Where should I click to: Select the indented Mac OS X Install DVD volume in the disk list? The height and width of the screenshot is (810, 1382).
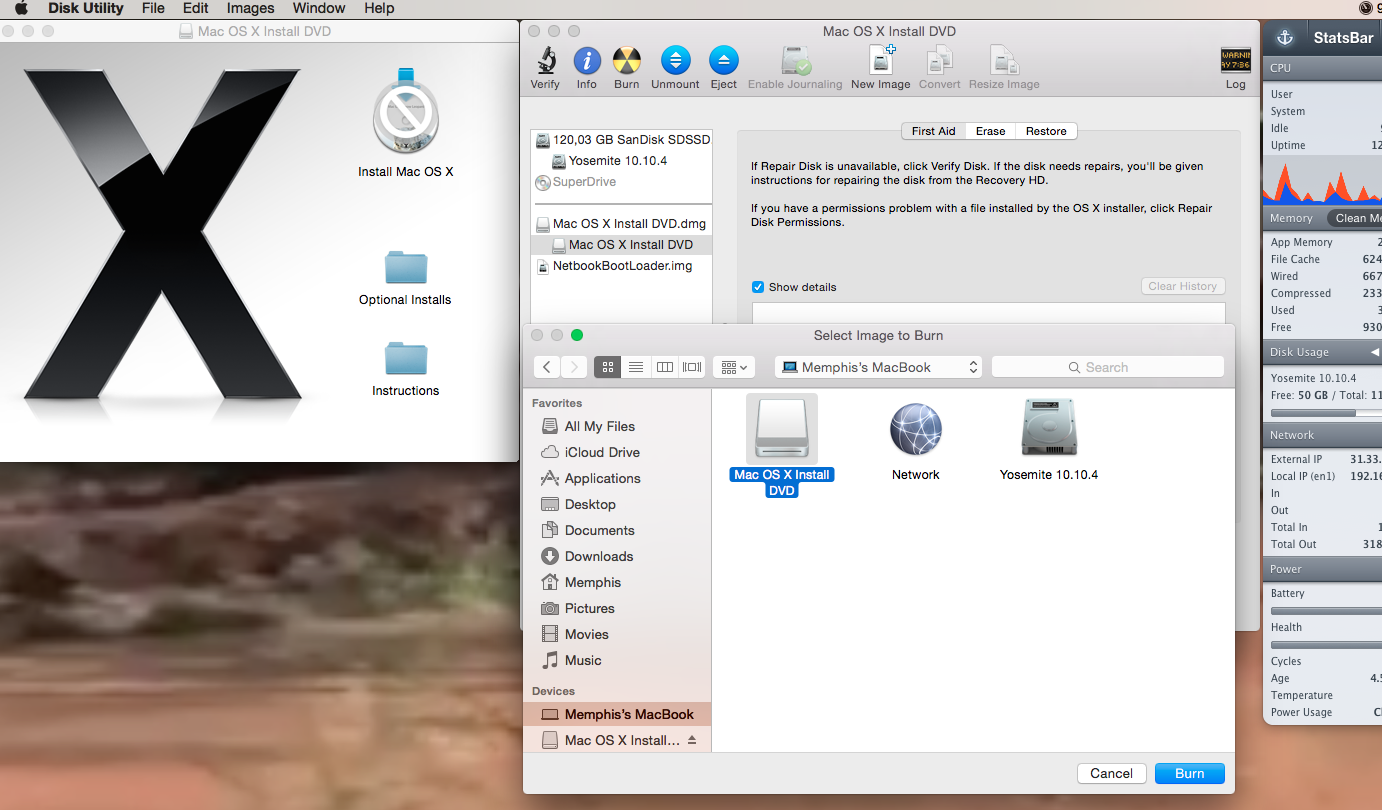point(622,245)
